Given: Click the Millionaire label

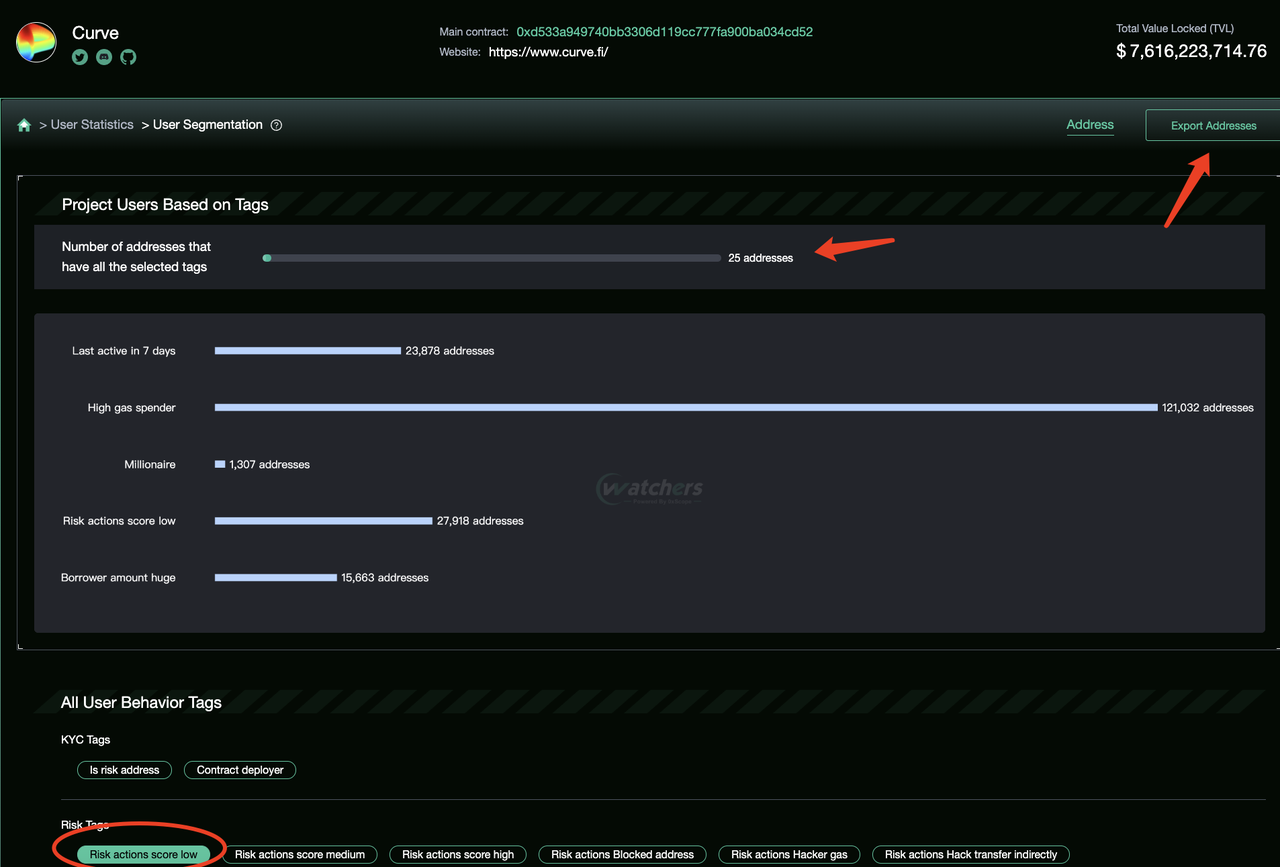Looking at the screenshot, I should (150, 465).
